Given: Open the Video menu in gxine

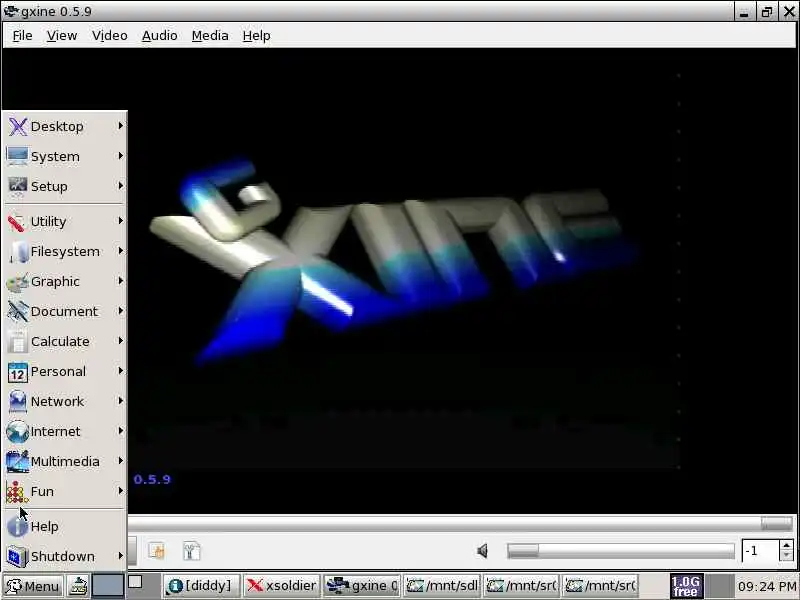Looking at the screenshot, I should 110,36.
